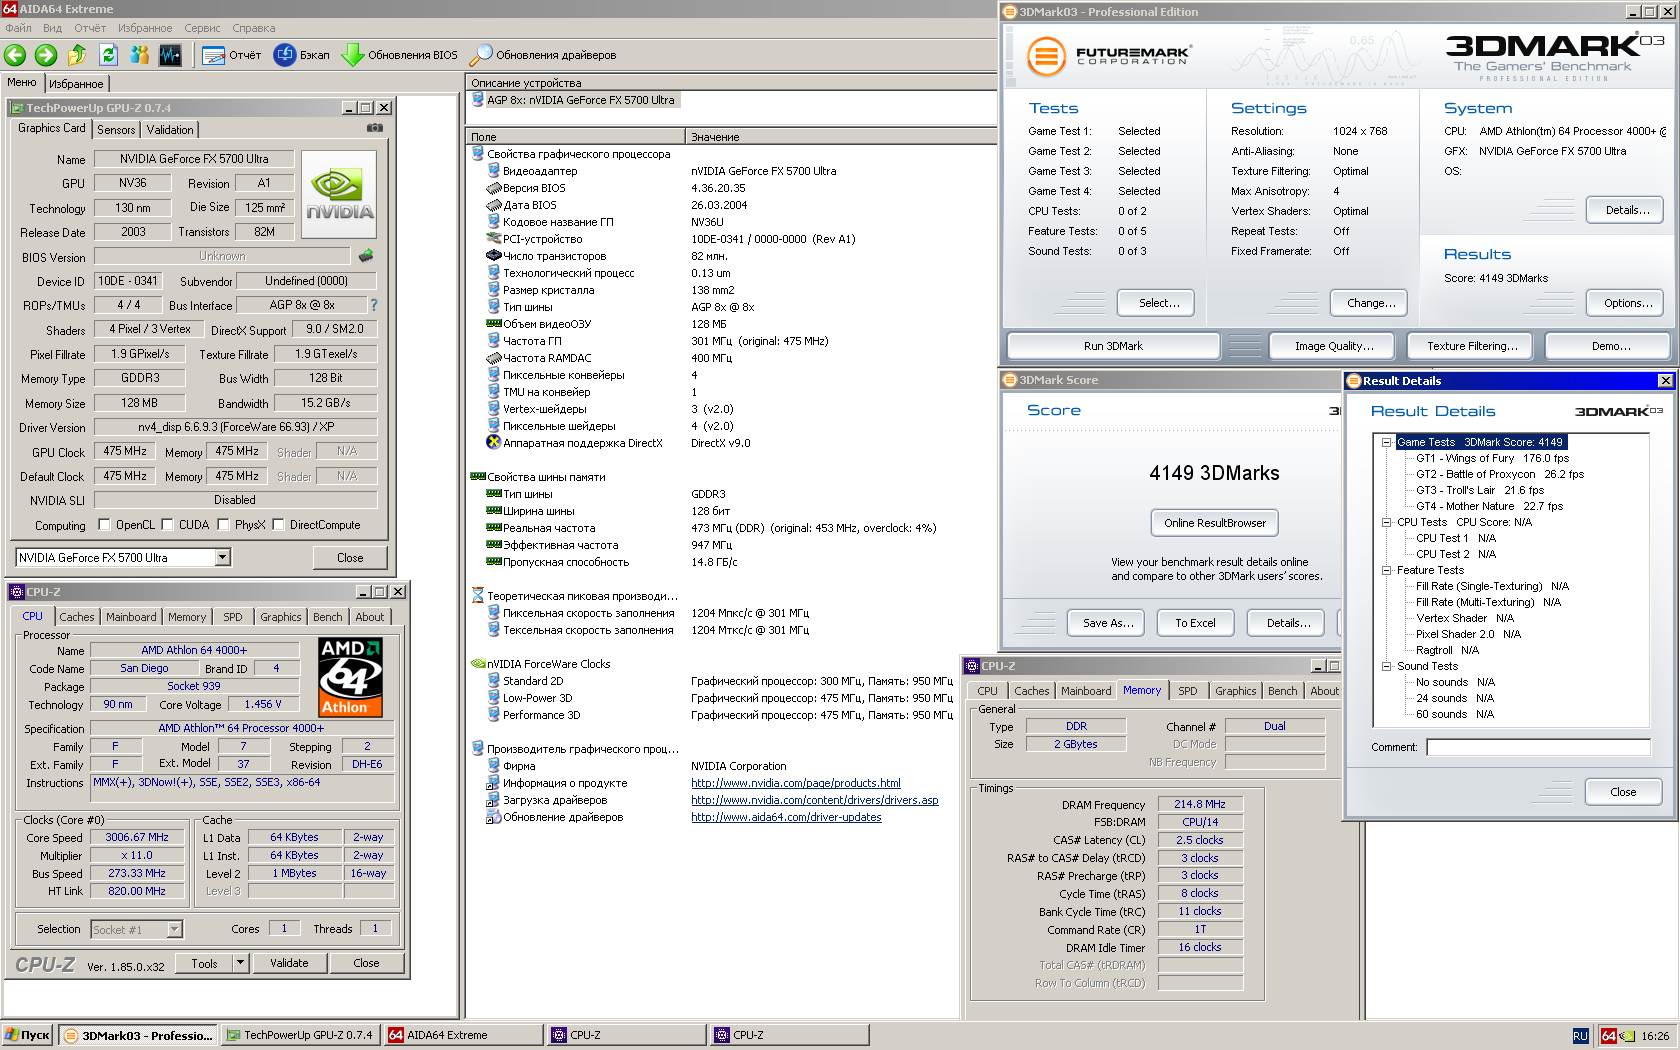Go forward with AIDA64's green right arrow
Screen dimensions: 1680x1050
coord(46,55)
